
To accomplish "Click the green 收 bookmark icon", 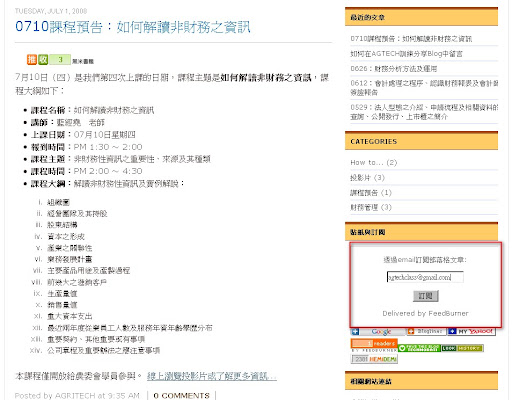I will pos(43,60).
